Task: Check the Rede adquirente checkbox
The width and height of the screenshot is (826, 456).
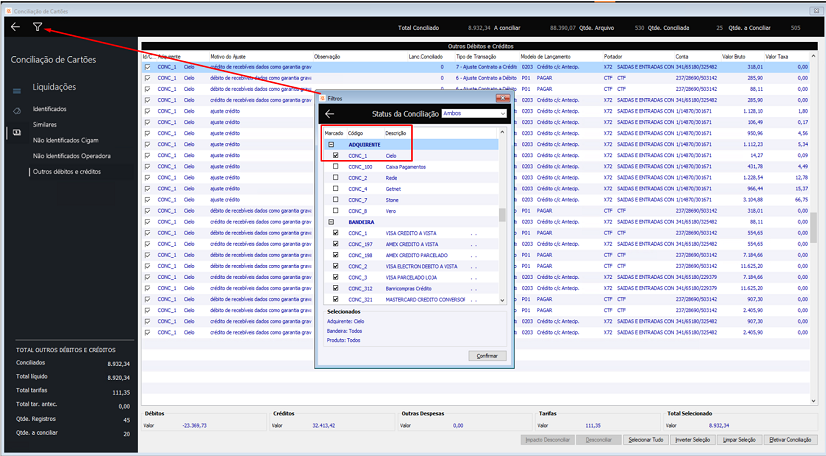Action: (x=336, y=177)
